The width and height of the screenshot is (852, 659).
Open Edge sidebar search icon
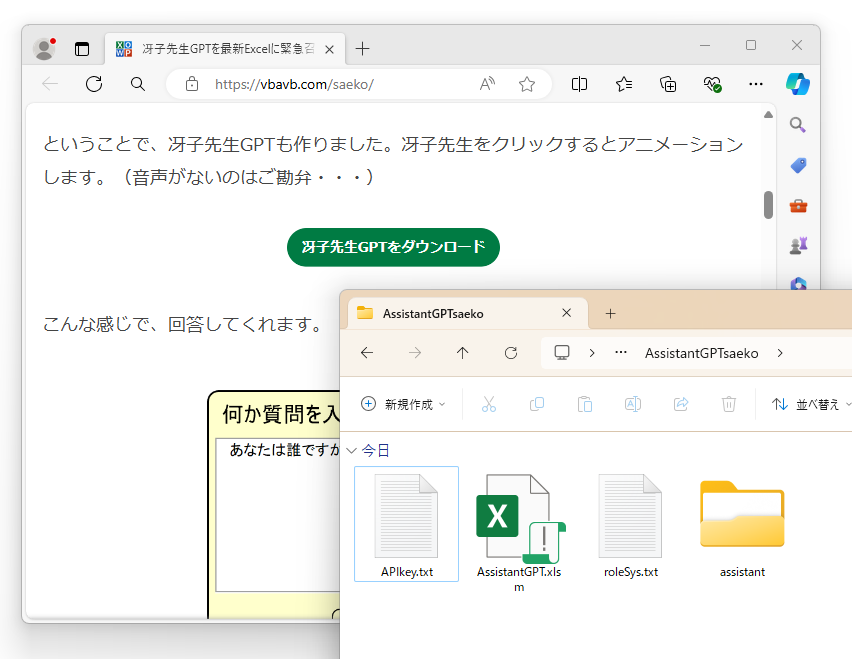(x=797, y=125)
